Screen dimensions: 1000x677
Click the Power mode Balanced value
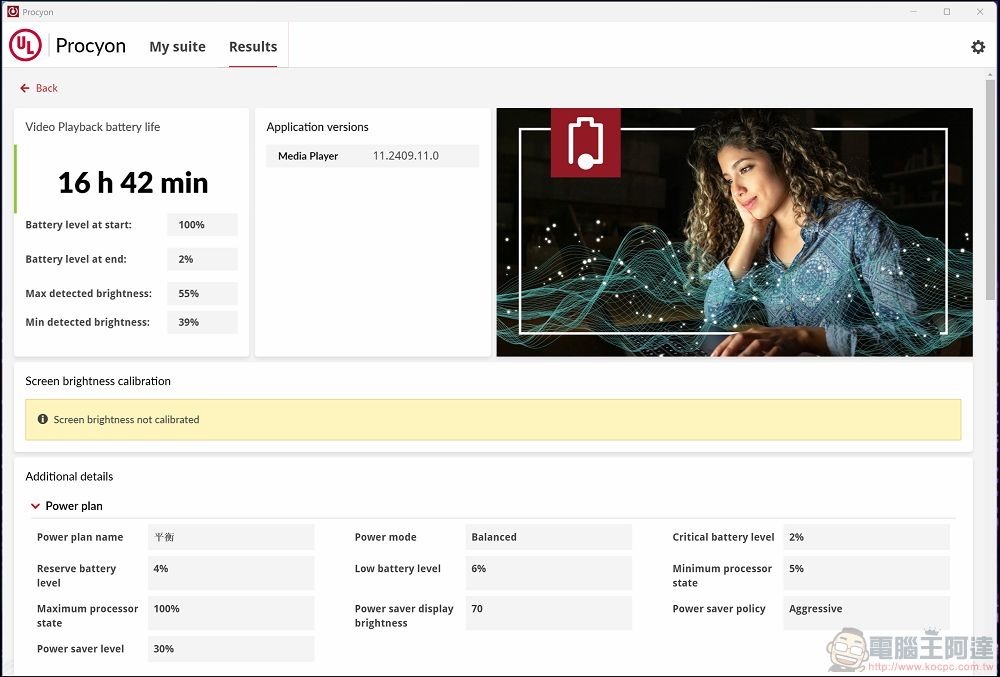pyautogui.click(x=548, y=537)
